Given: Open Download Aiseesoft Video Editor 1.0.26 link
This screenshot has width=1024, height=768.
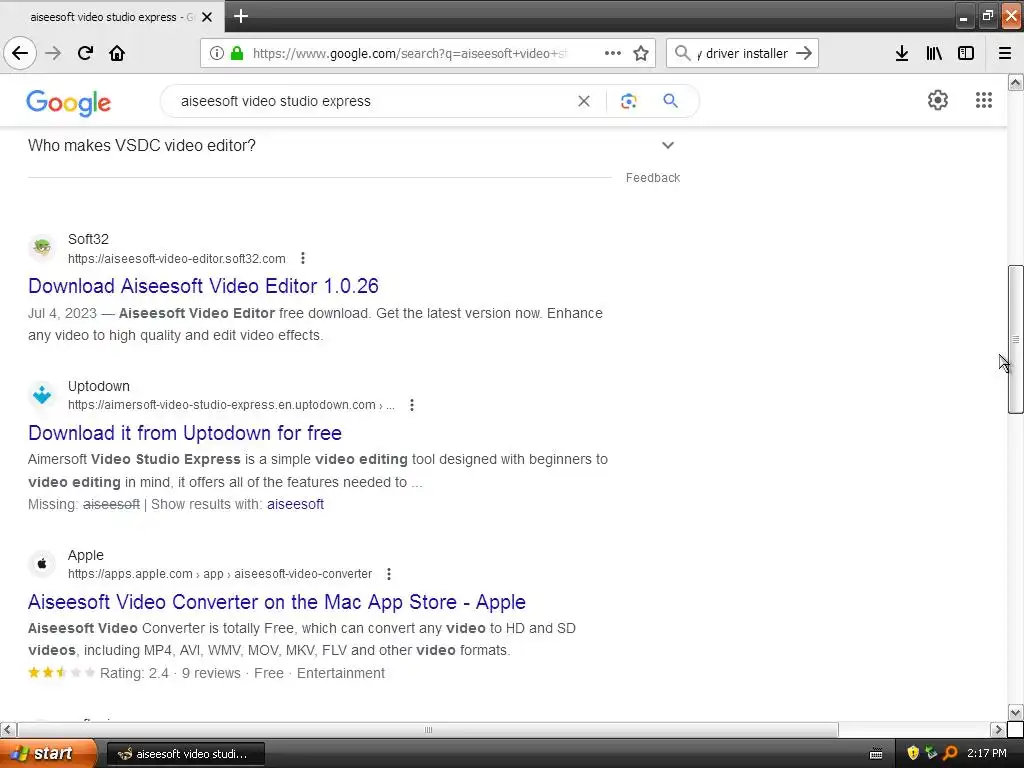Looking at the screenshot, I should click(203, 286).
